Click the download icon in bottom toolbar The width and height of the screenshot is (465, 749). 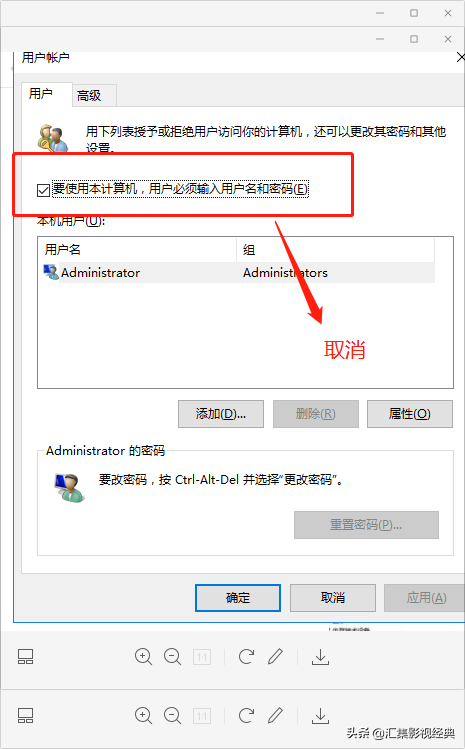[x=321, y=716]
